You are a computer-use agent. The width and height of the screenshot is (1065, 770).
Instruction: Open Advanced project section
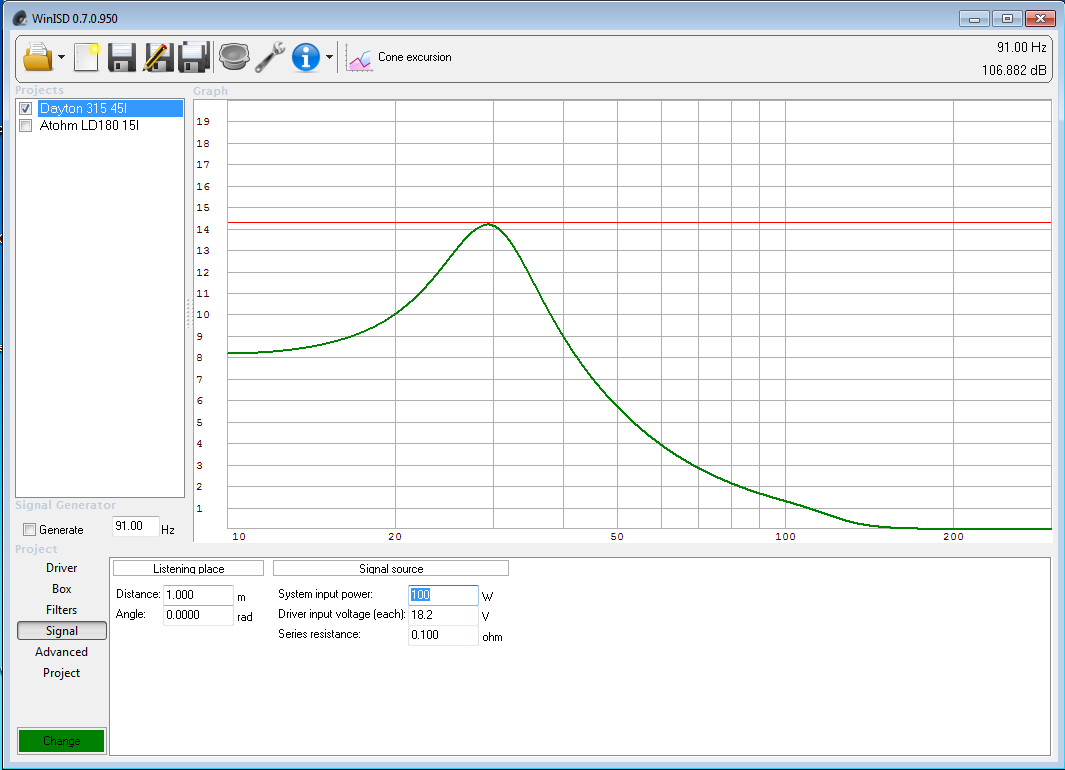[61, 652]
